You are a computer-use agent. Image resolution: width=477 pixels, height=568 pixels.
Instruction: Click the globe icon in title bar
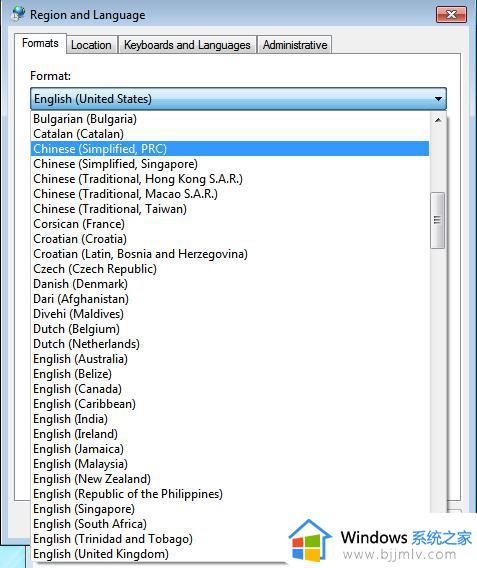(x=18, y=14)
